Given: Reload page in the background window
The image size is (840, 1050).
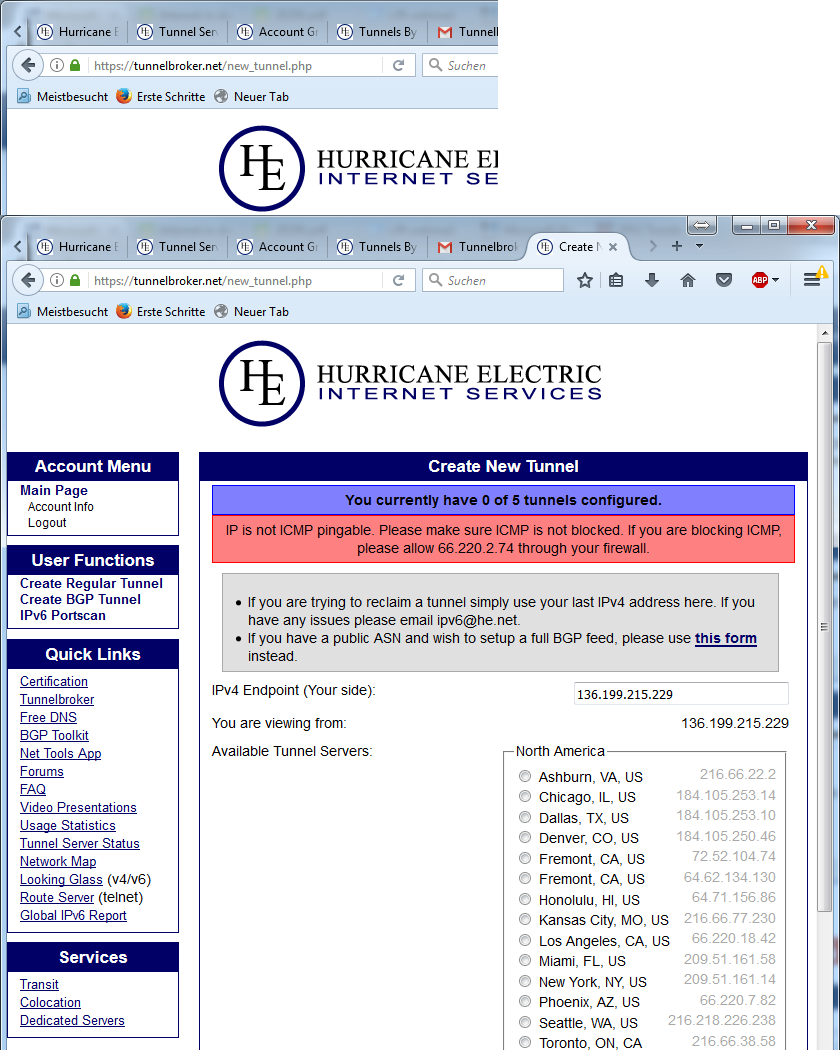Looking at the screenshot, I should (x=399, y=66).
